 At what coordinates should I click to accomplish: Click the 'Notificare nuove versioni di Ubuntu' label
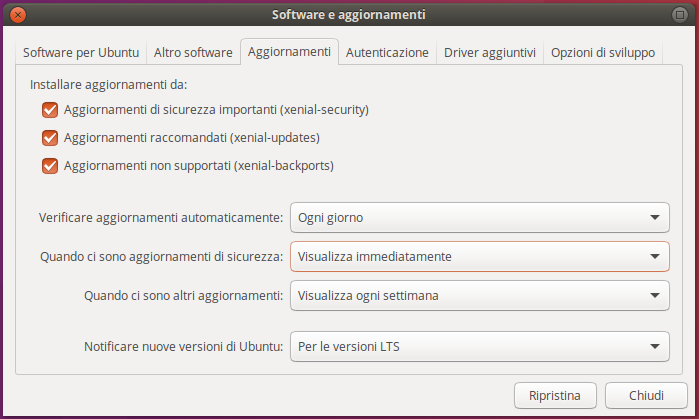tap(183, 347)
